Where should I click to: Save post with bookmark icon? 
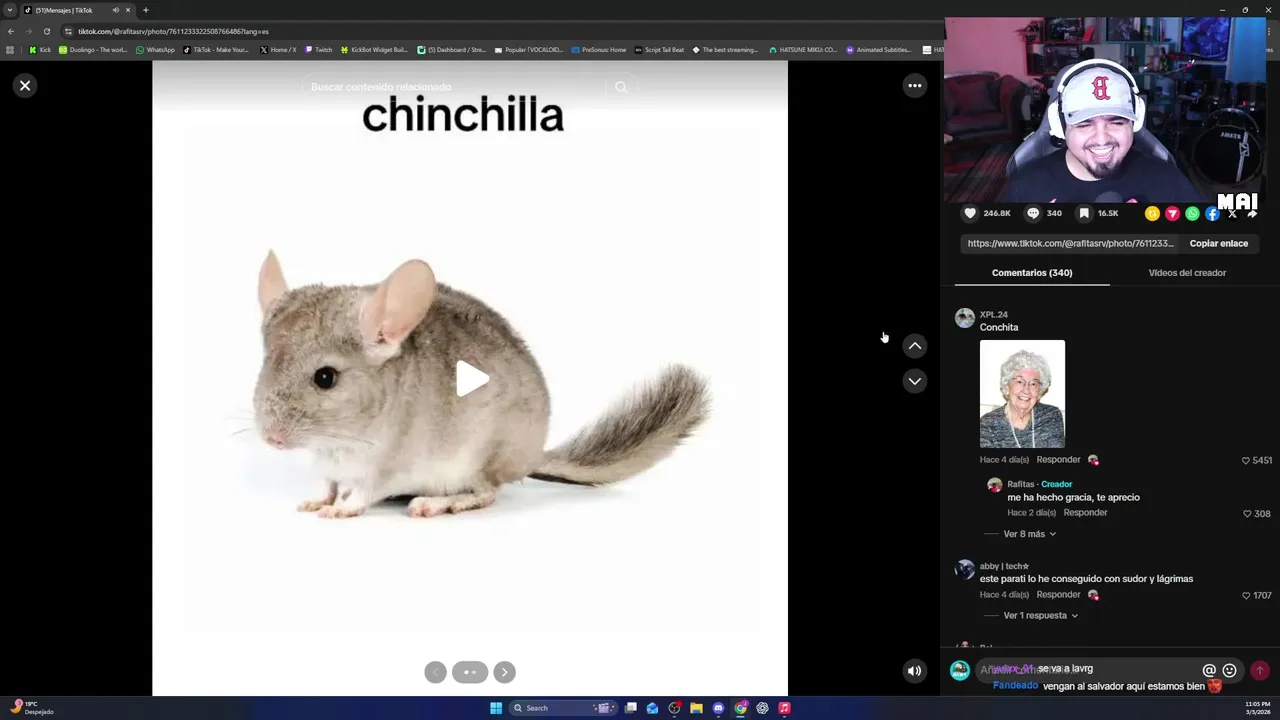[x=1083, y=213]
